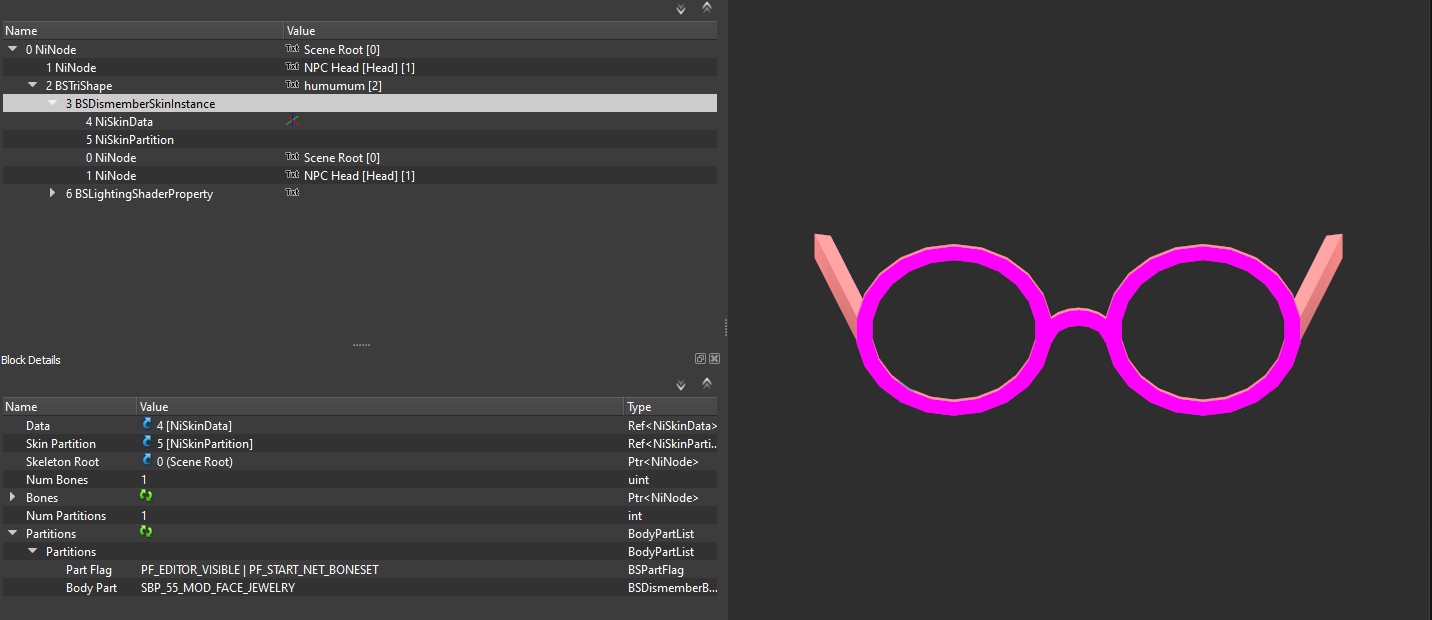Image resolution: width=1432 pixels, height=620 pixels.
Task: Select the Skeleton Root row
Action: pyautogui.click(x=360, y=461)
